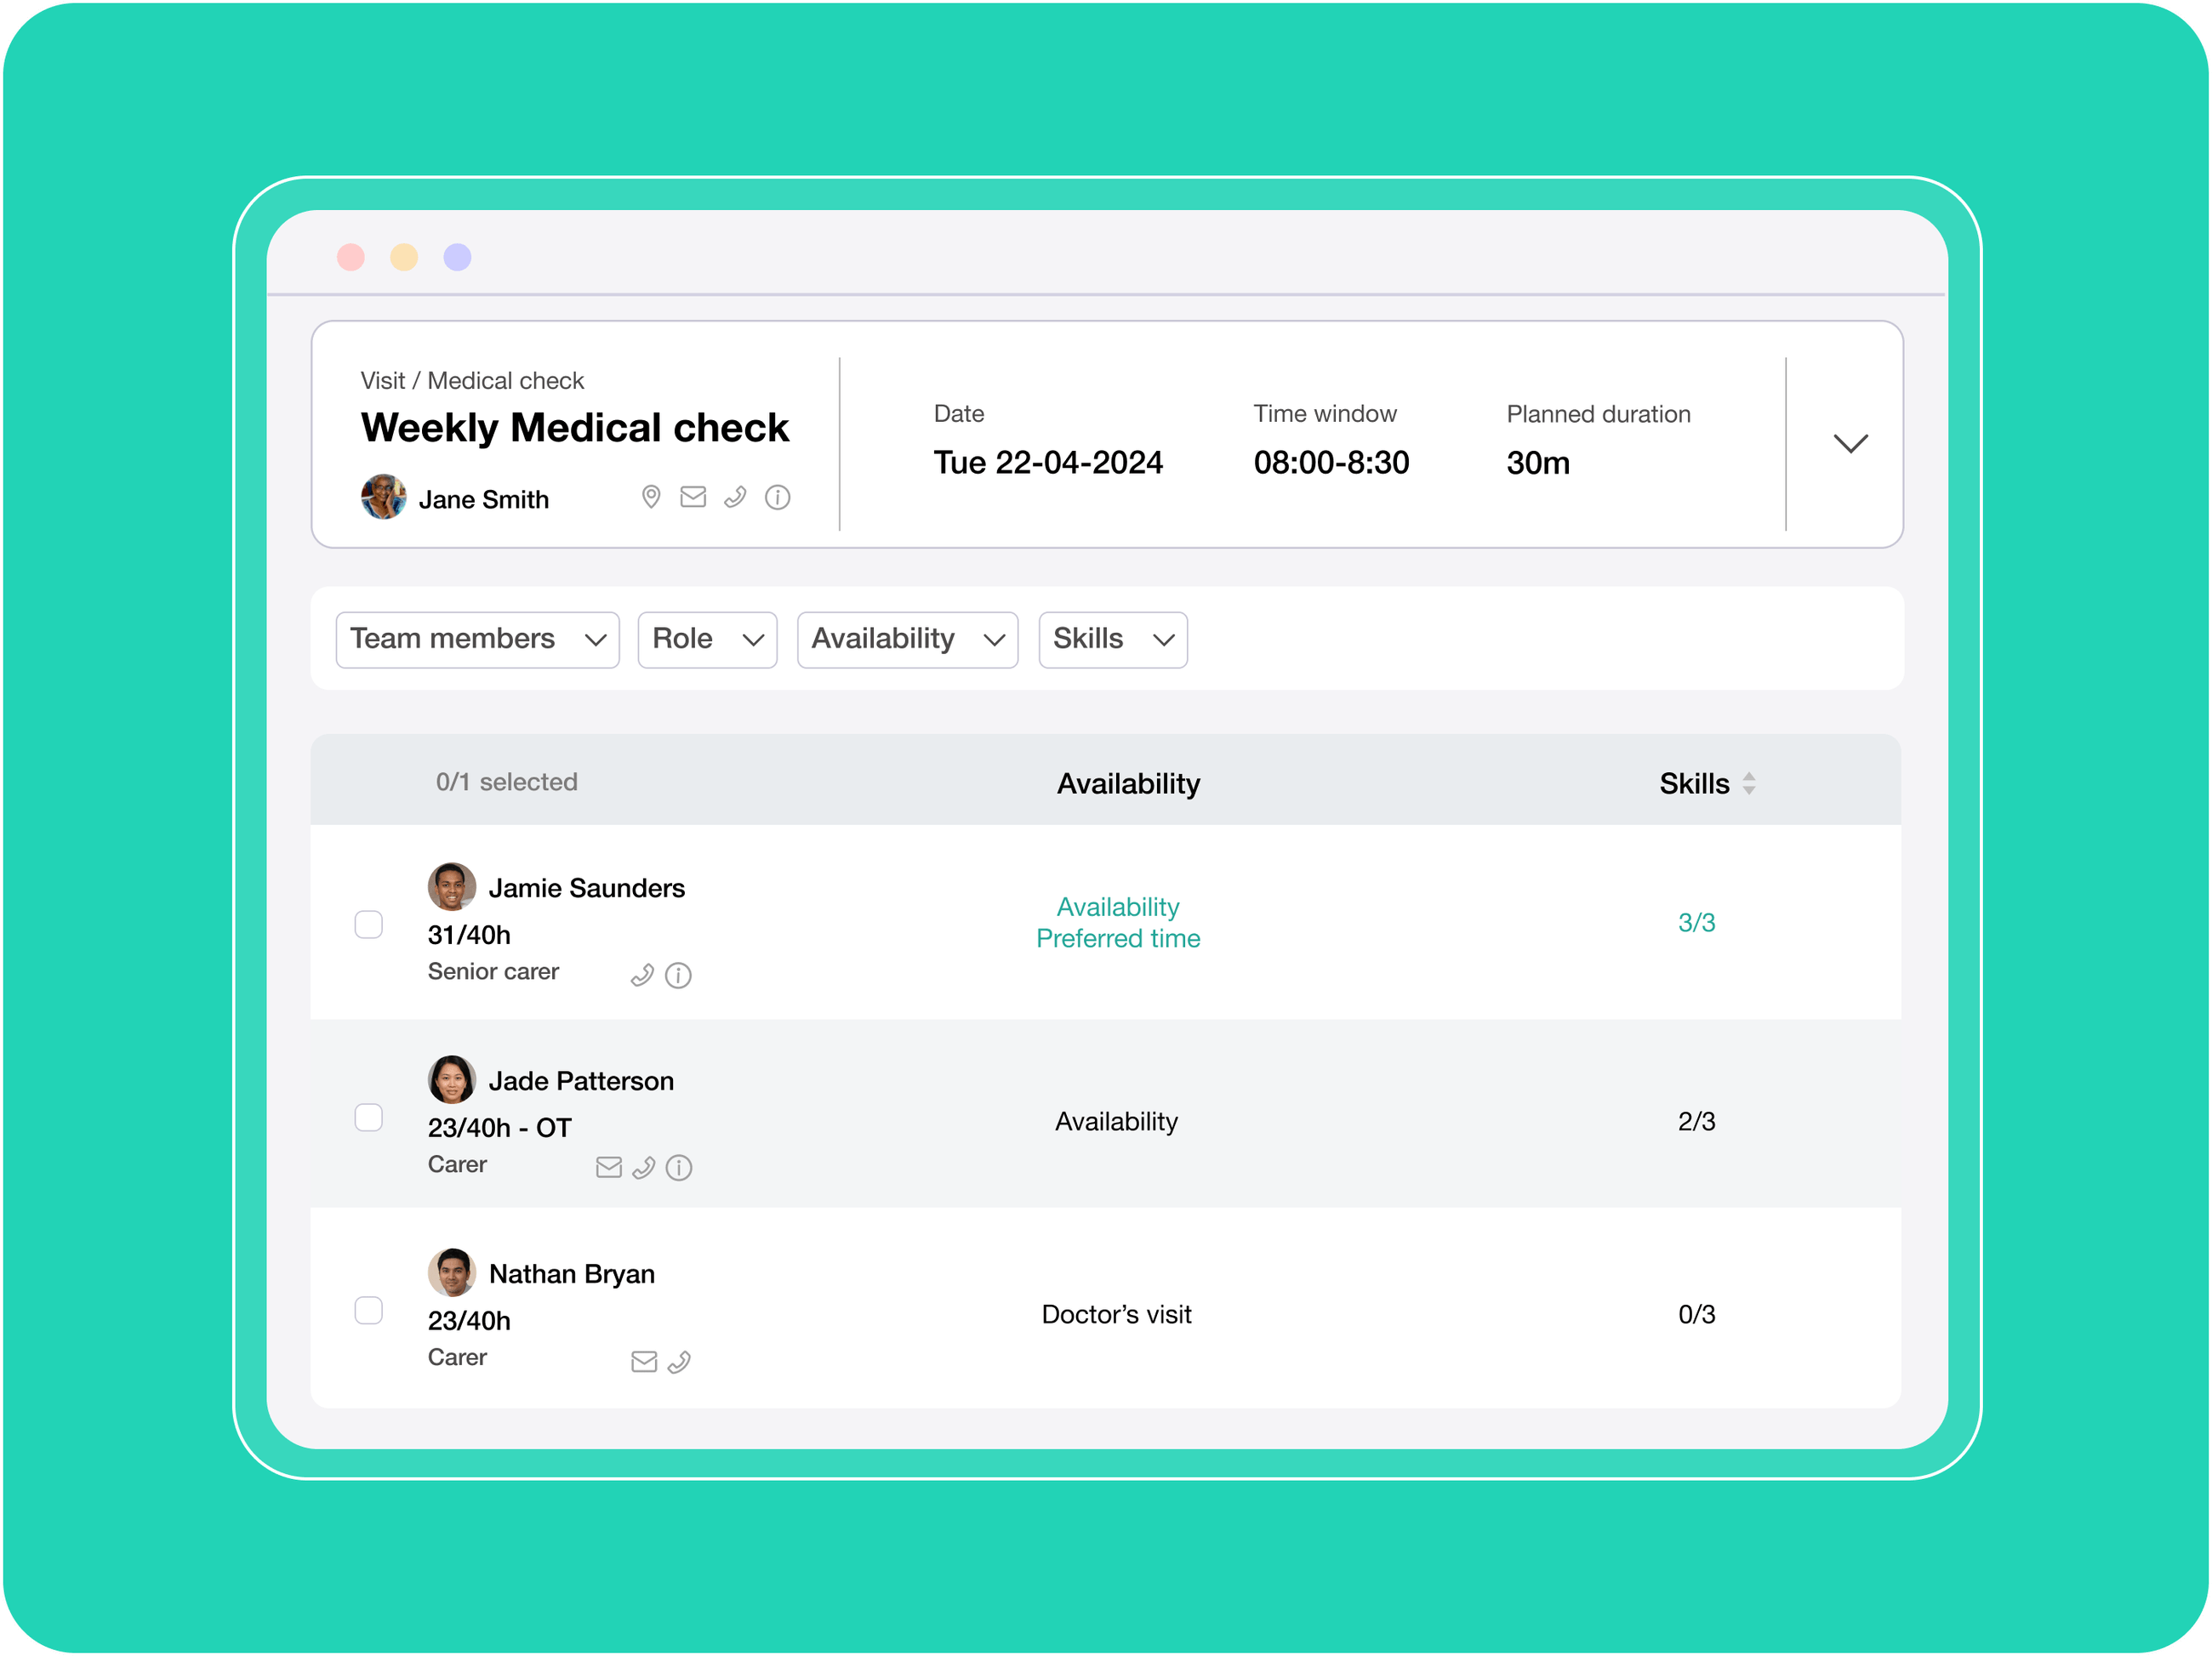View info icon next to Jane Smith

click(x=778, y=497)
